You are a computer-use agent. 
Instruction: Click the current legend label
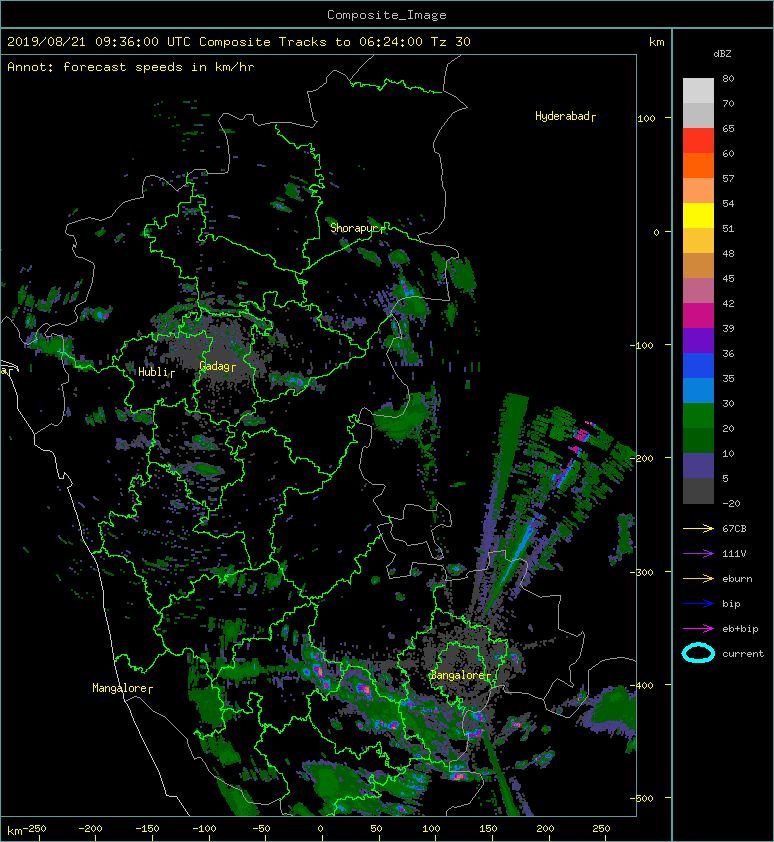pyautogui.click(x=743, y=654)
